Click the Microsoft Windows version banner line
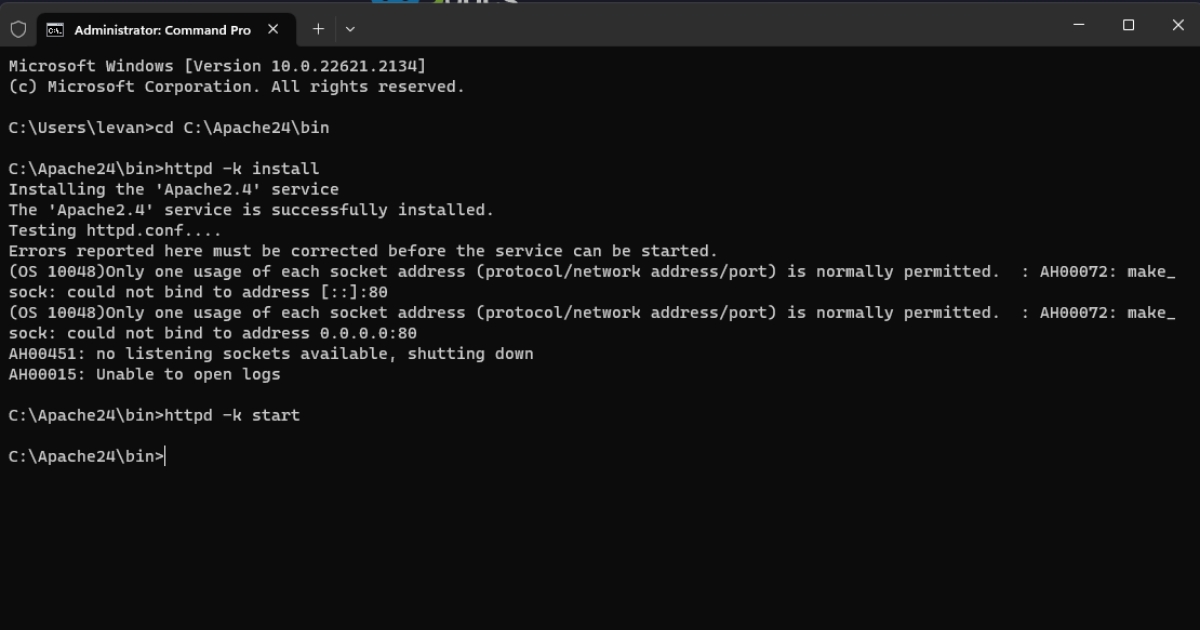This screenshot has width=1200, height=630. (216, 65)
